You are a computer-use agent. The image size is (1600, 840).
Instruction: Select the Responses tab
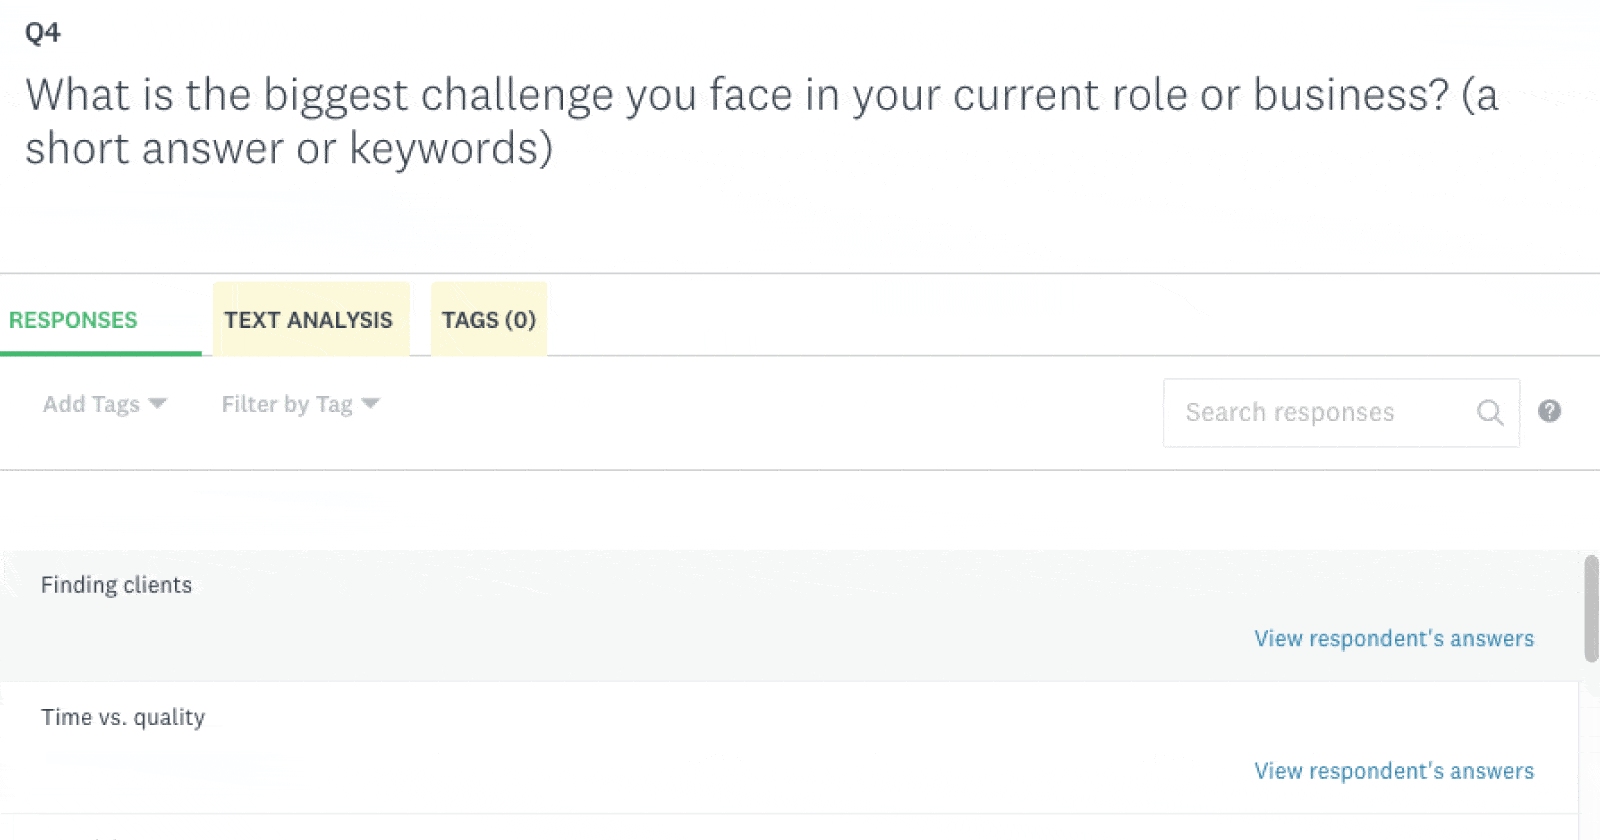tap(72, 320)
